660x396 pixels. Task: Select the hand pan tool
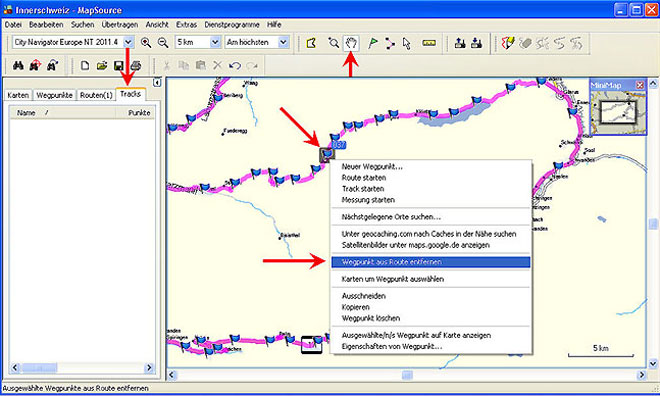tap(351, 43)
